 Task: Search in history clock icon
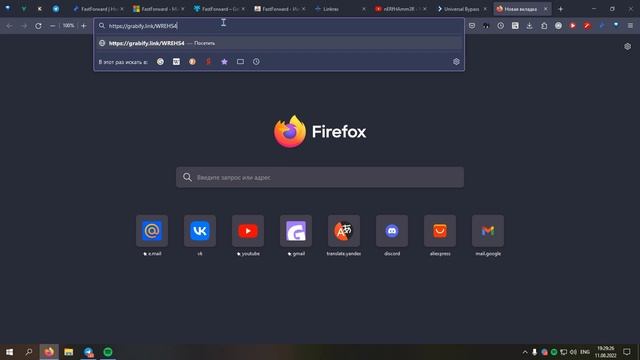tap(256, 62)
